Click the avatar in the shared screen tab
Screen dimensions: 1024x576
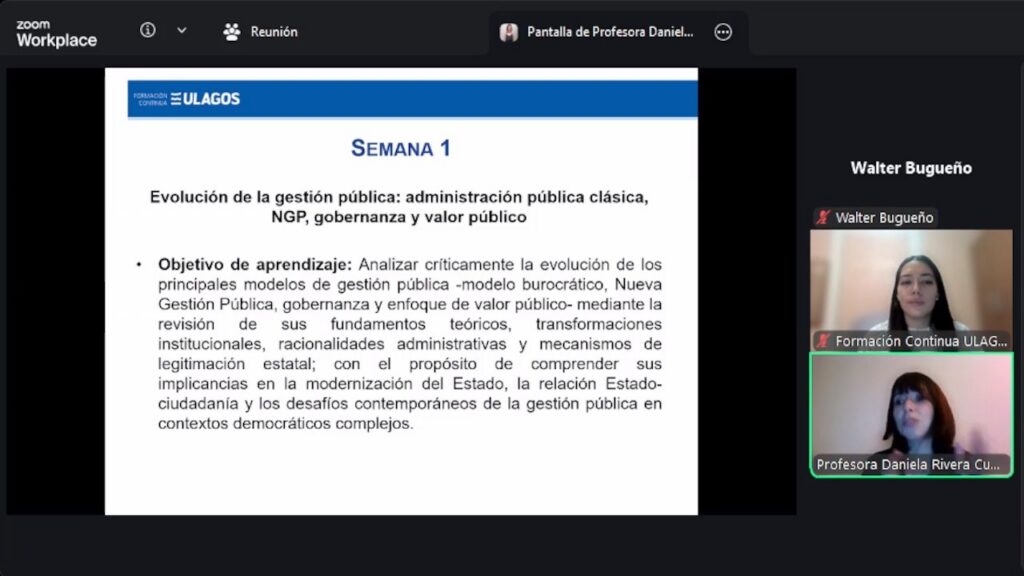(509, 32)
